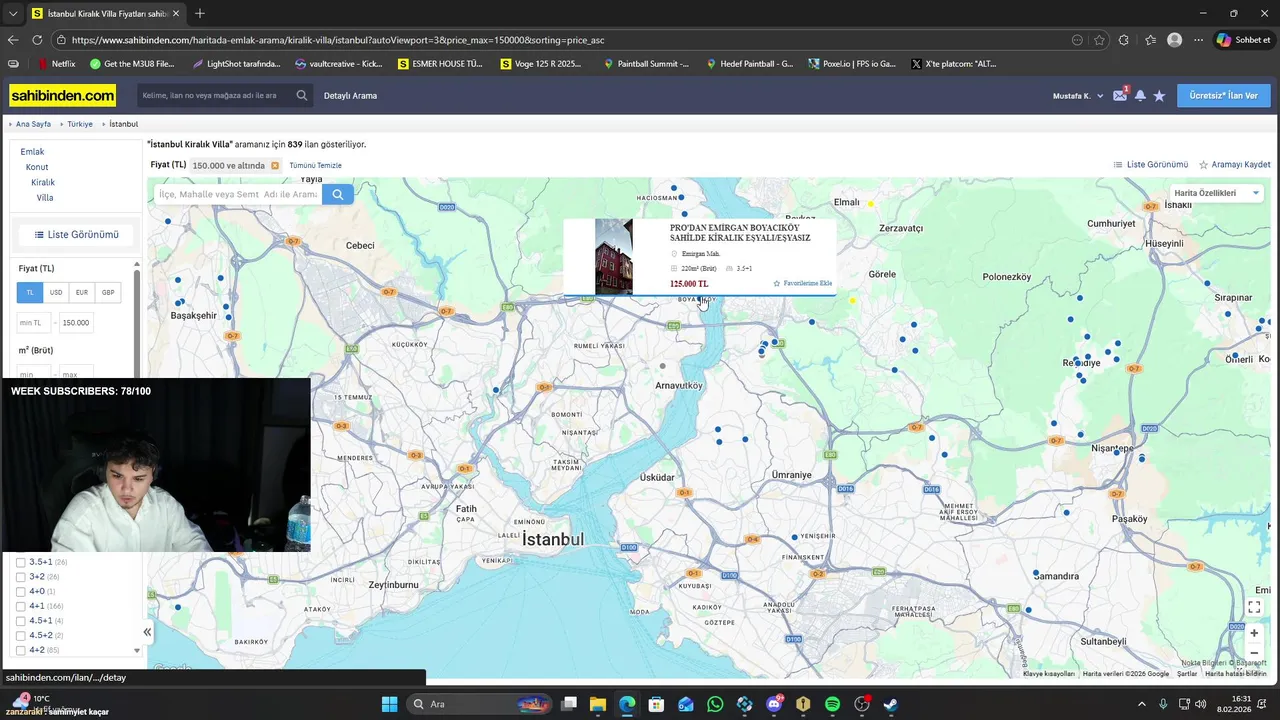Click the blue map search button
Screen dimensions: 1280x720
tap(337, 194)
